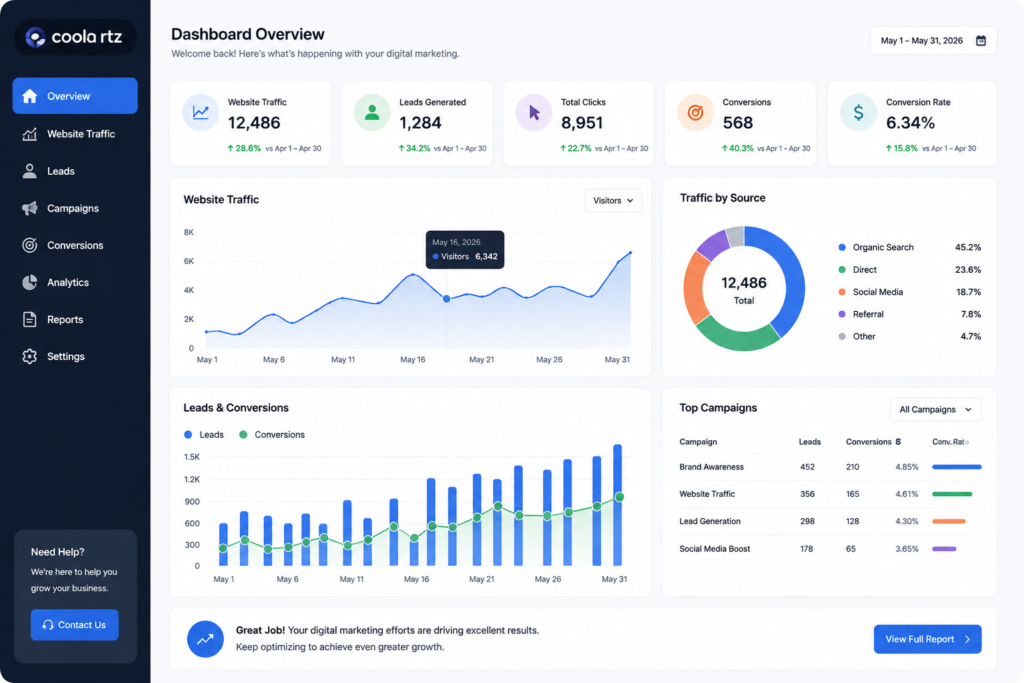
Task: Click the Campaign column header
Action: [698, 442]
